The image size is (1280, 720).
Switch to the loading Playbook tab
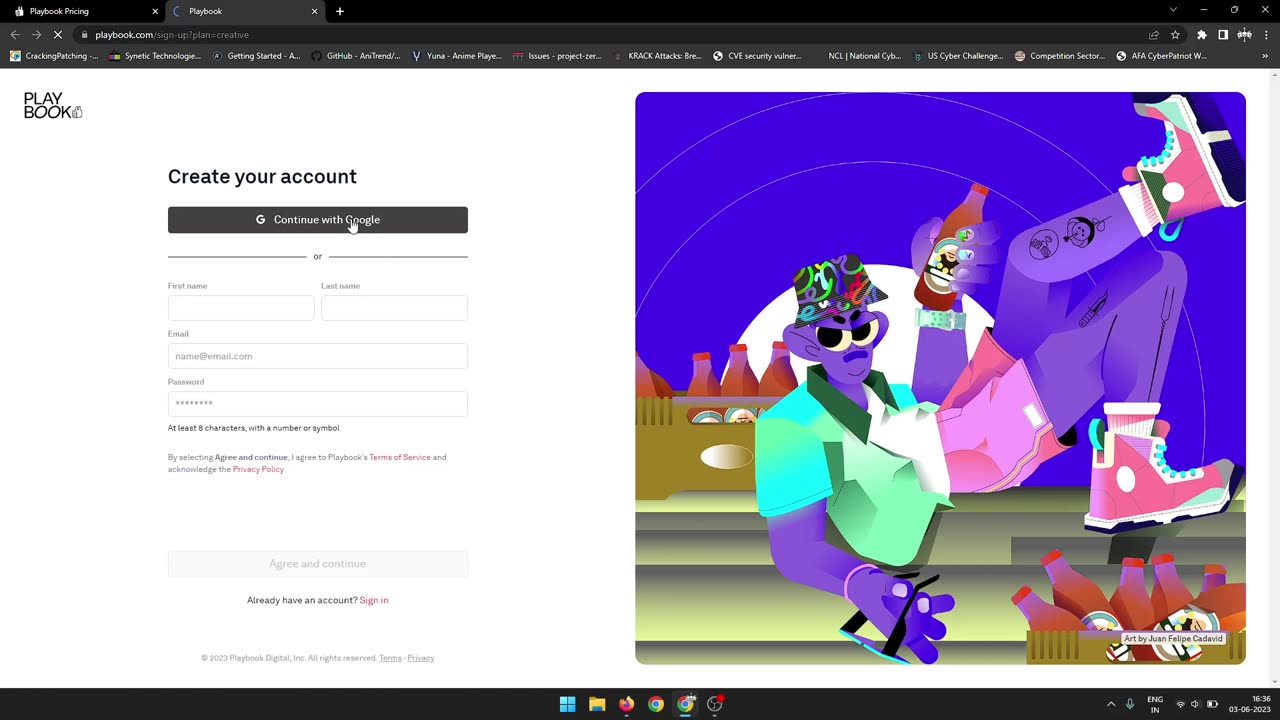(245, 11)
